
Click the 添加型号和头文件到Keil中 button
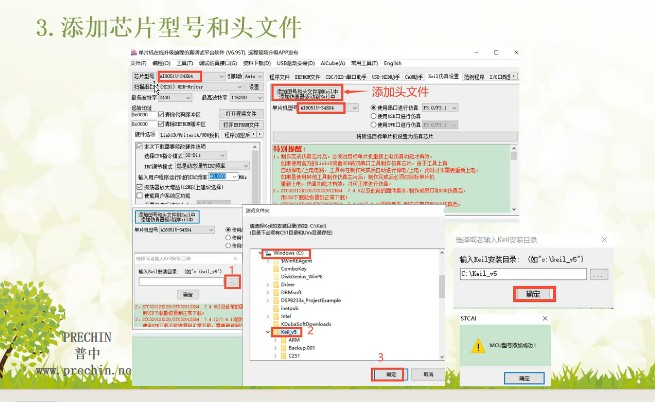click(307, 93)
